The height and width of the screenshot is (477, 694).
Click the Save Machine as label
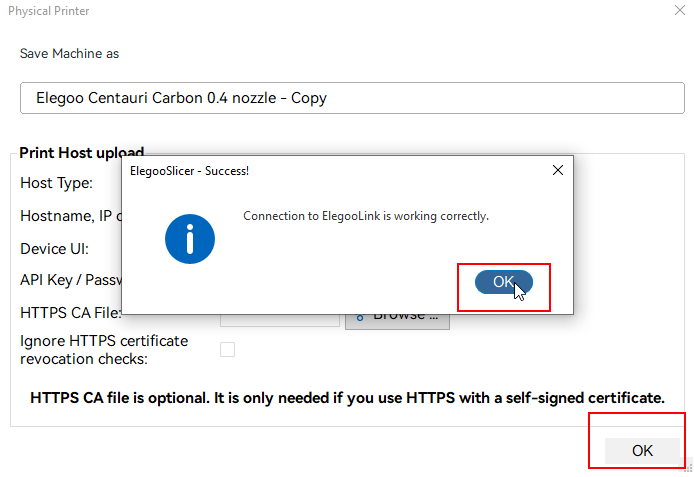69,53
